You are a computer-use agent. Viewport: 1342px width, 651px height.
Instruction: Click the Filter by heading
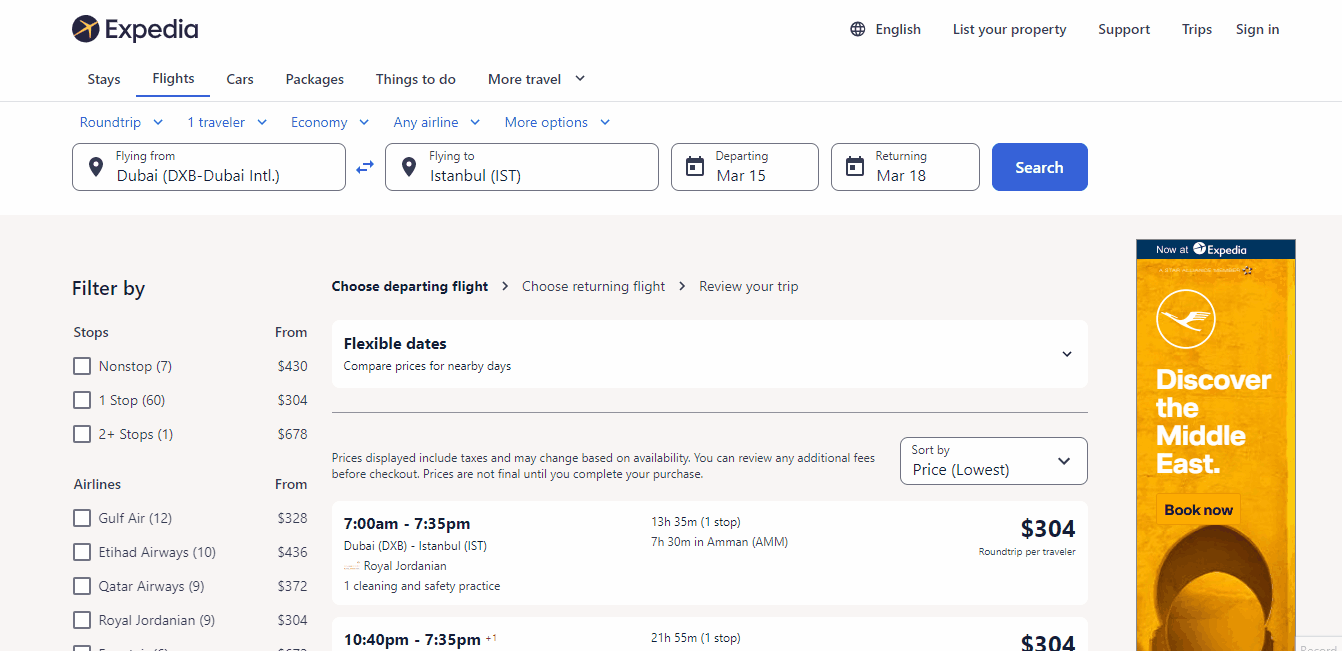109,288
